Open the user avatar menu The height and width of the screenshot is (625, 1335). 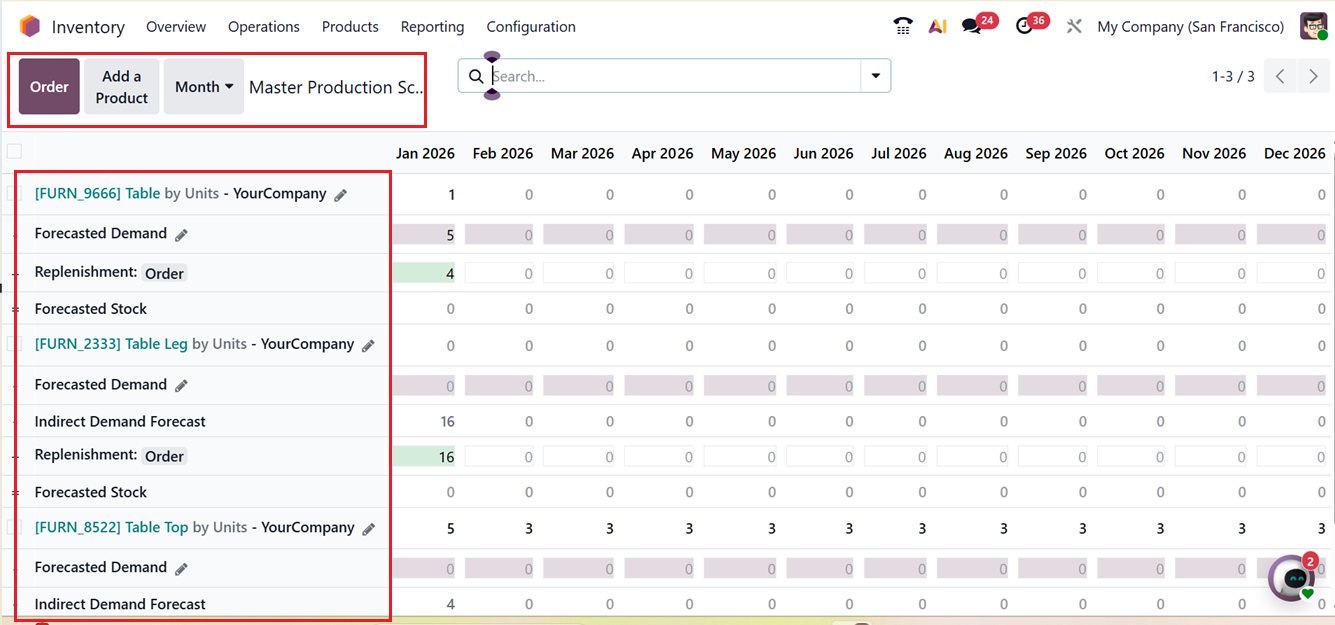tap(1314, 26)
